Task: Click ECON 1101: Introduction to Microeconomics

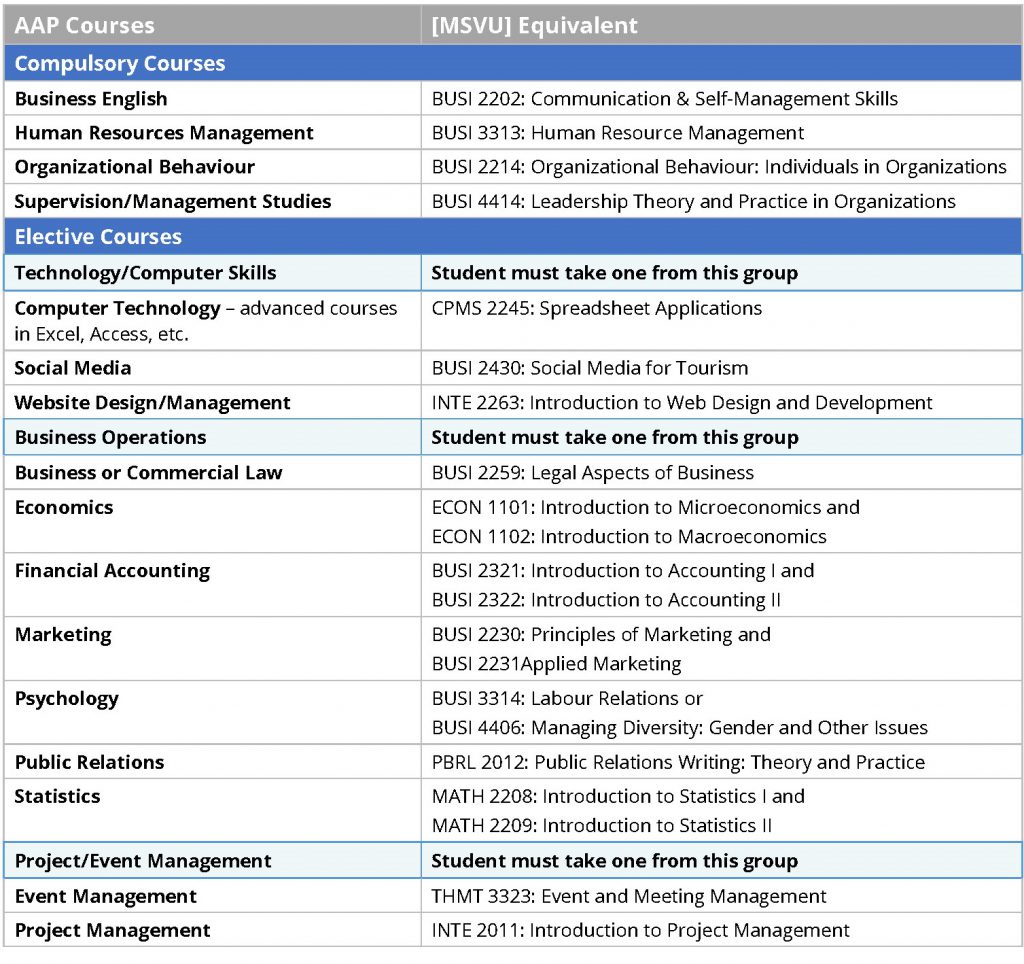Action: click(645, 507)
